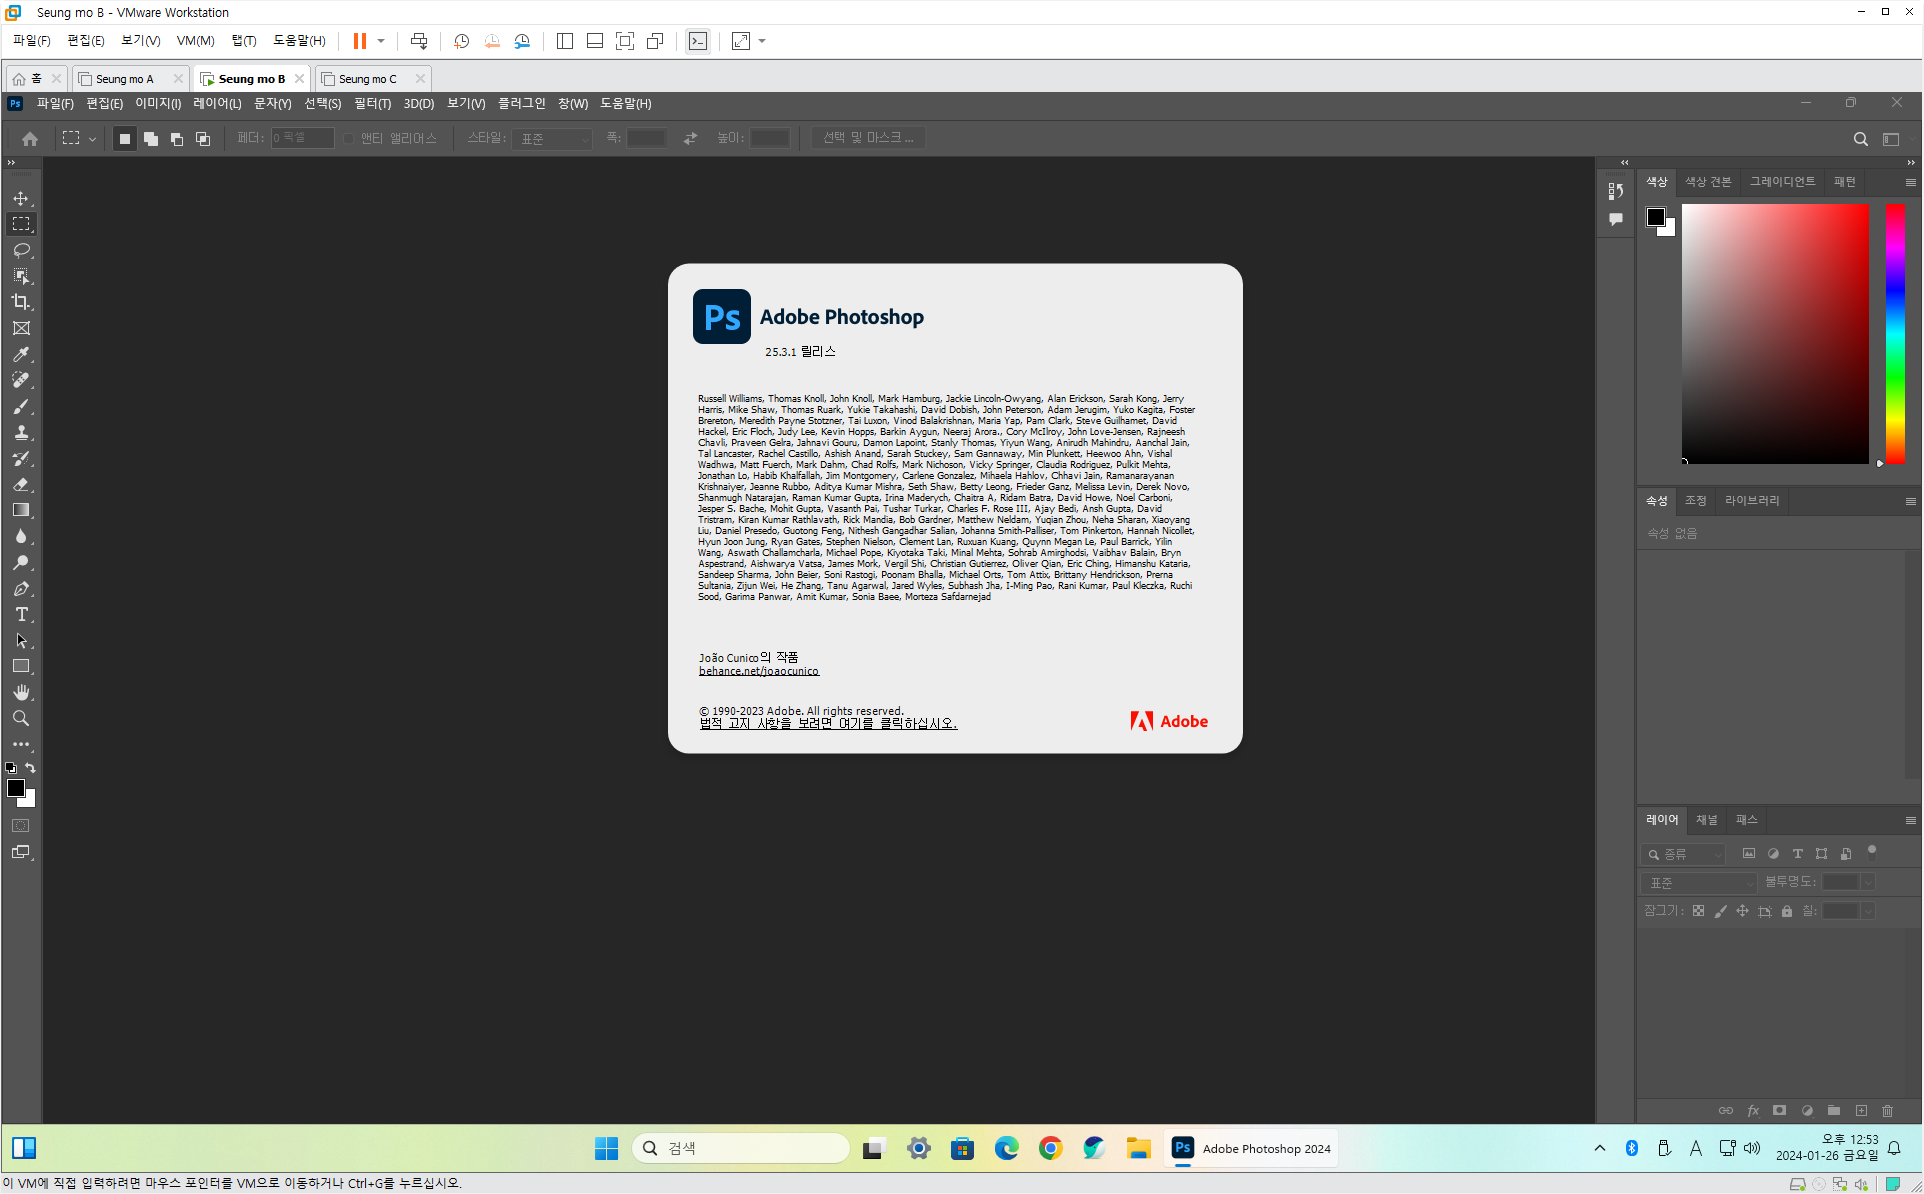The image size is (1924, 1194).
Task: Select the Brush tool
Action: (21, 406)
